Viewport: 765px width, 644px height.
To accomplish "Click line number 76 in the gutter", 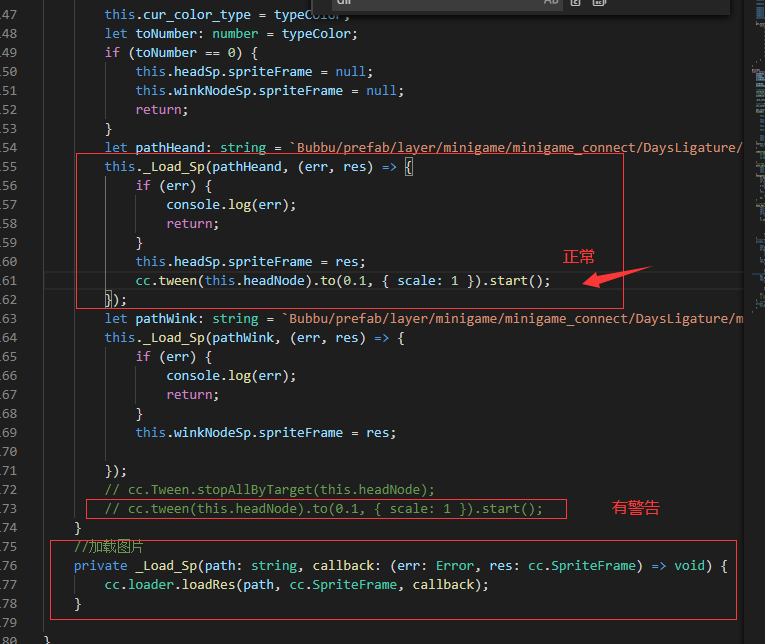I will 8,566.
